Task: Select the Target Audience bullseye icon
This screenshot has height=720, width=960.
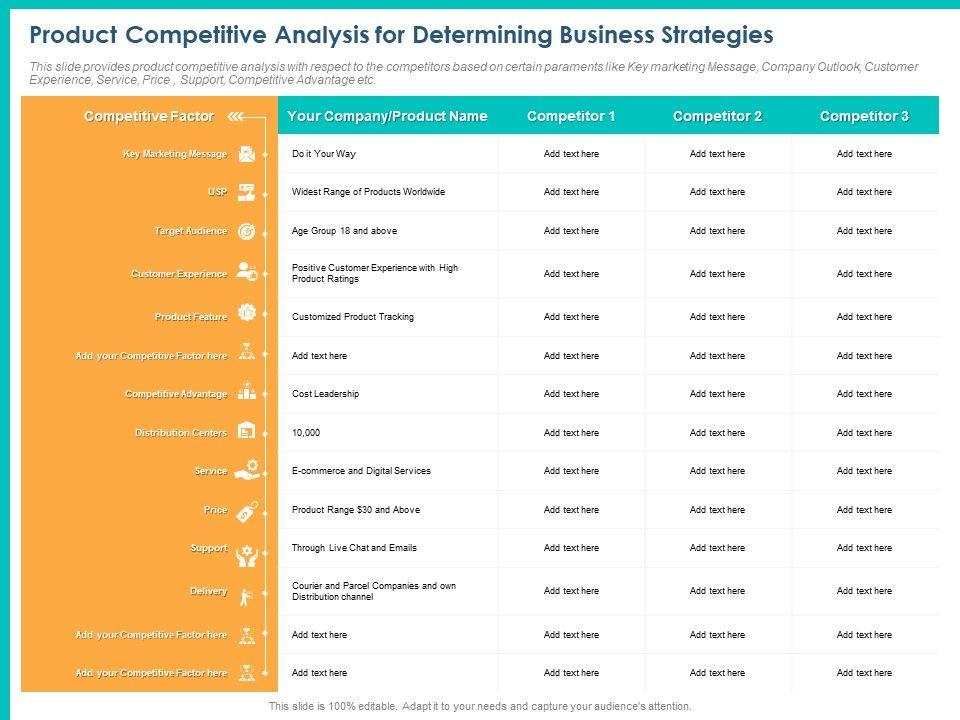Action: point(246,231)
